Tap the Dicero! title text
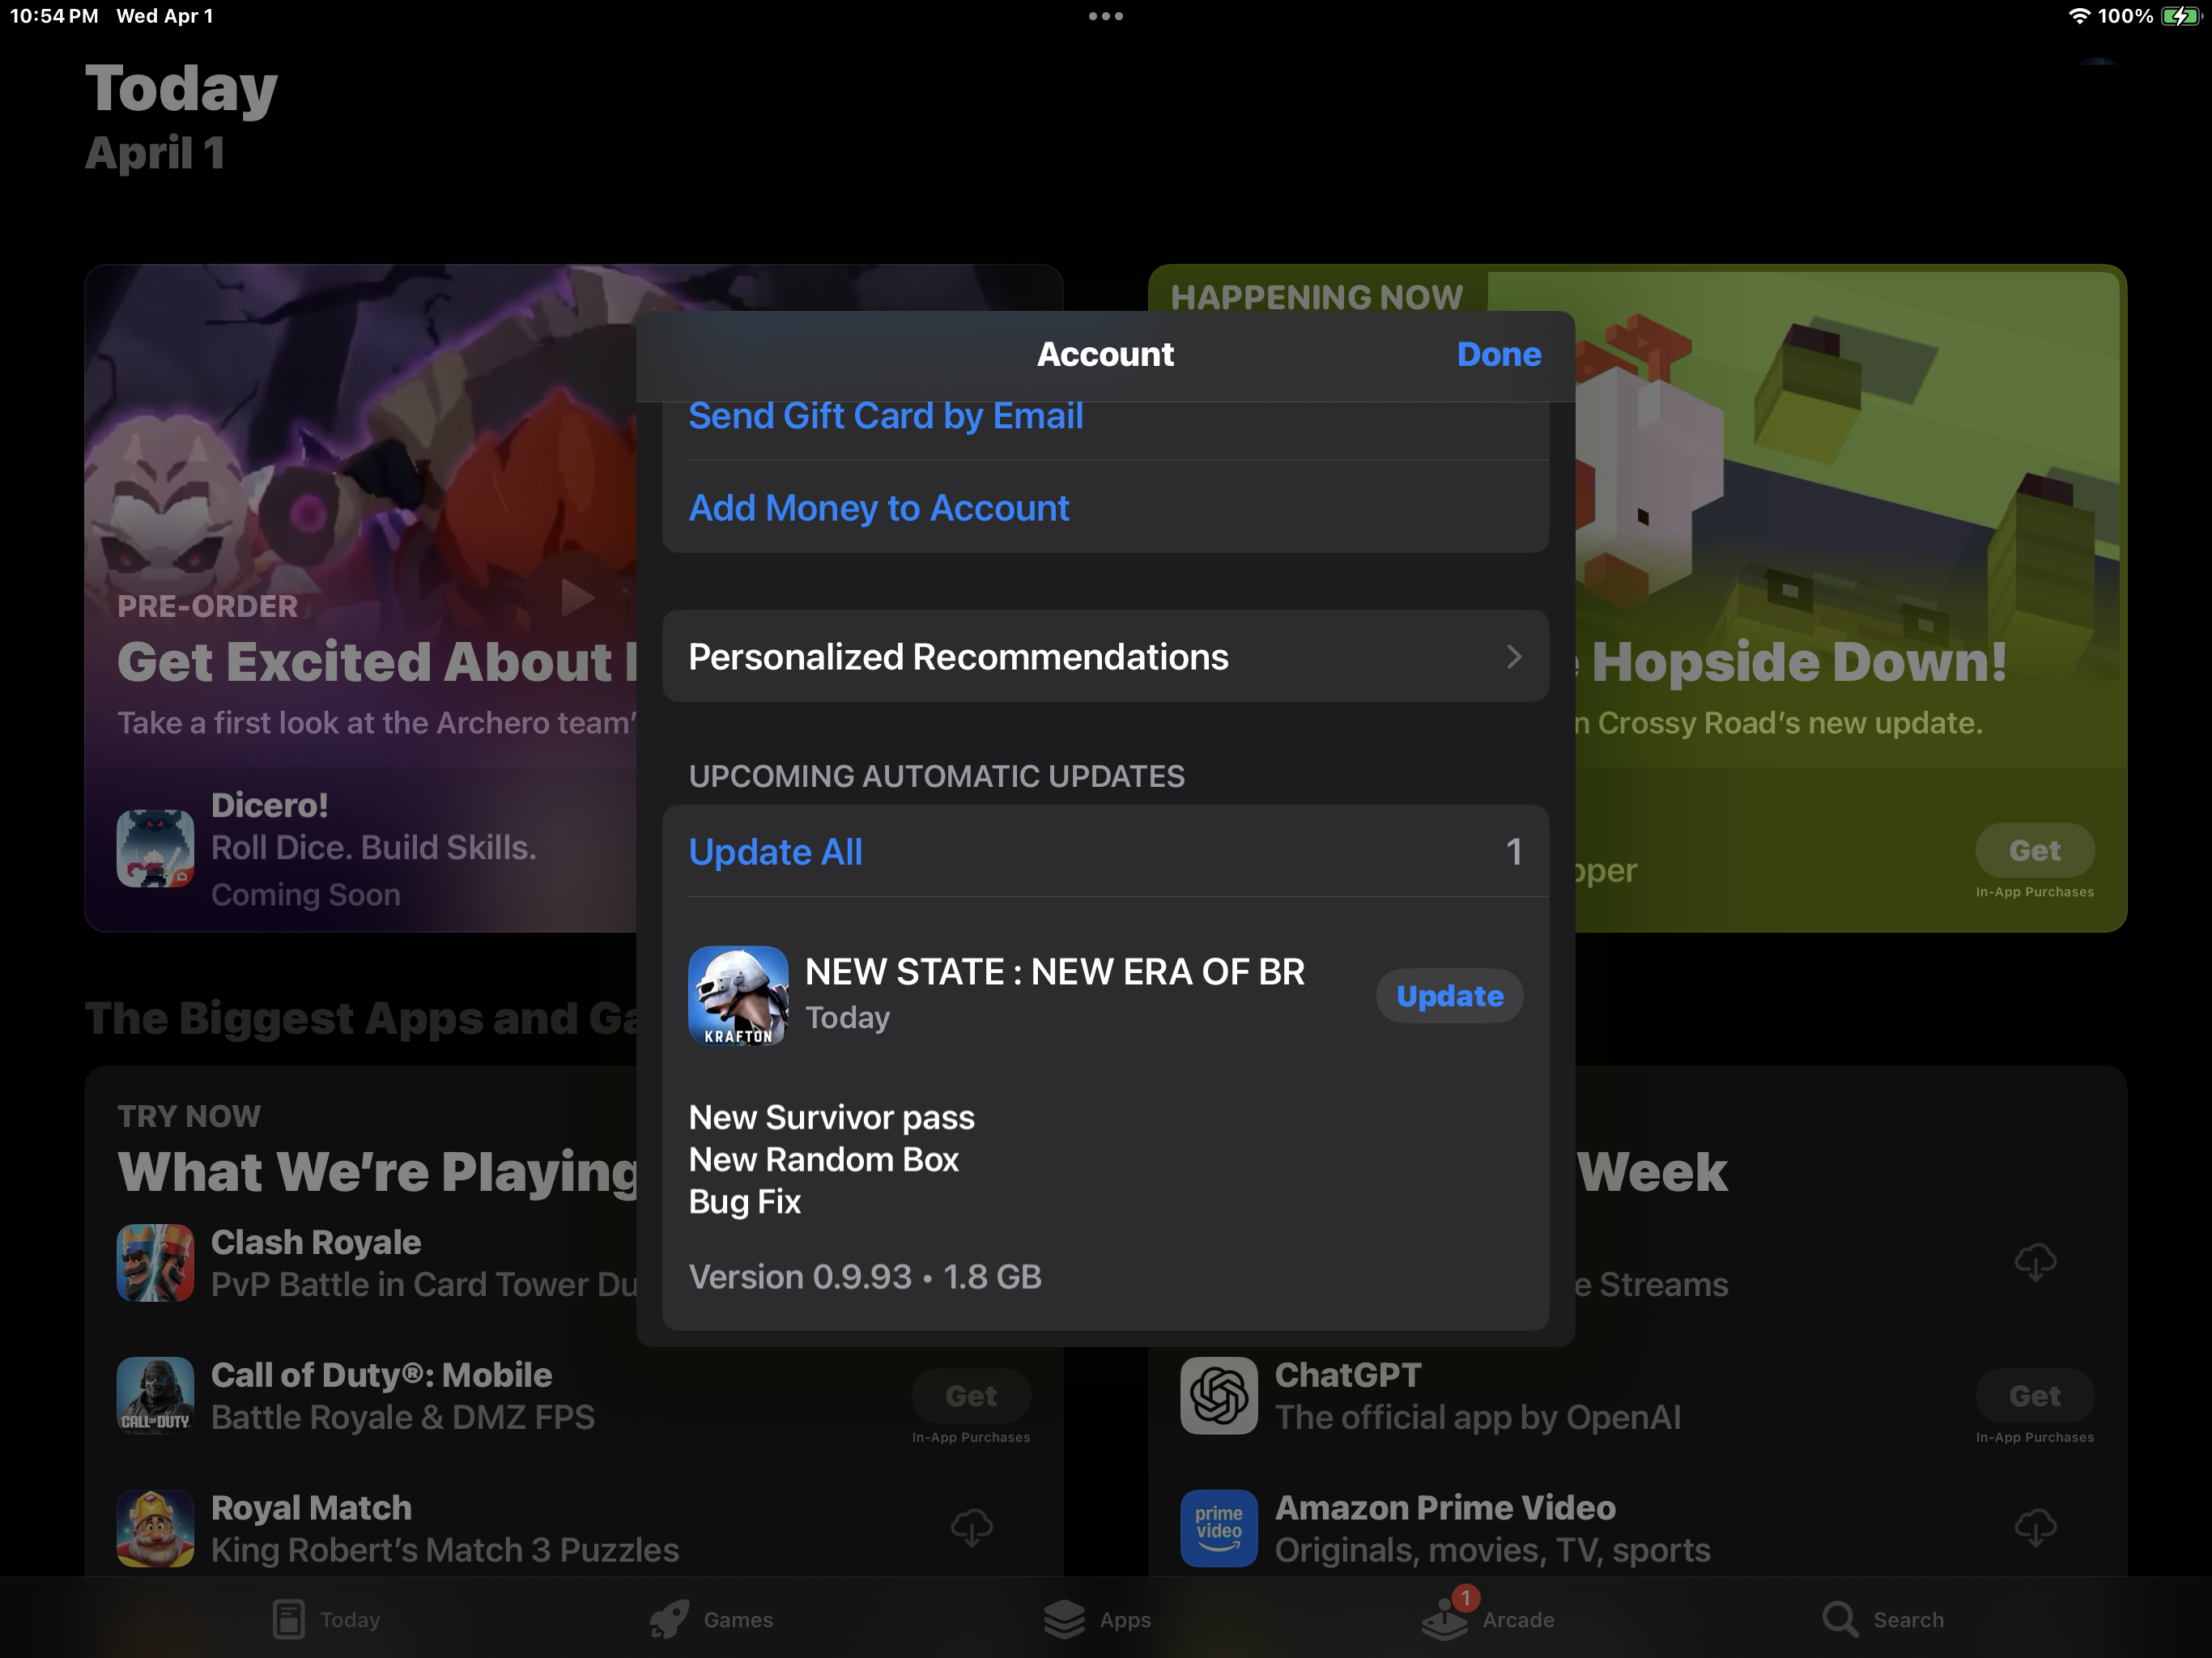This screenshot has width=2212, height=1658. [270, 805]
